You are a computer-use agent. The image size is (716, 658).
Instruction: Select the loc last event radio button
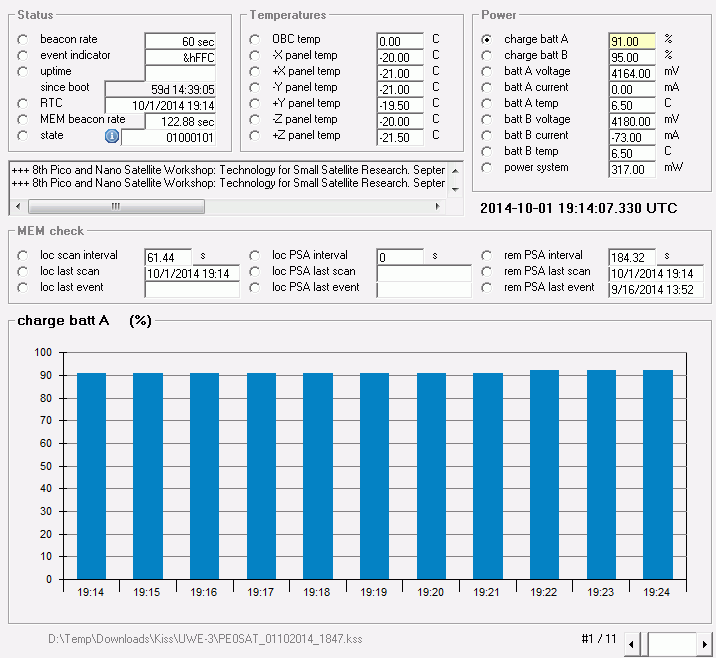(22, 288)
